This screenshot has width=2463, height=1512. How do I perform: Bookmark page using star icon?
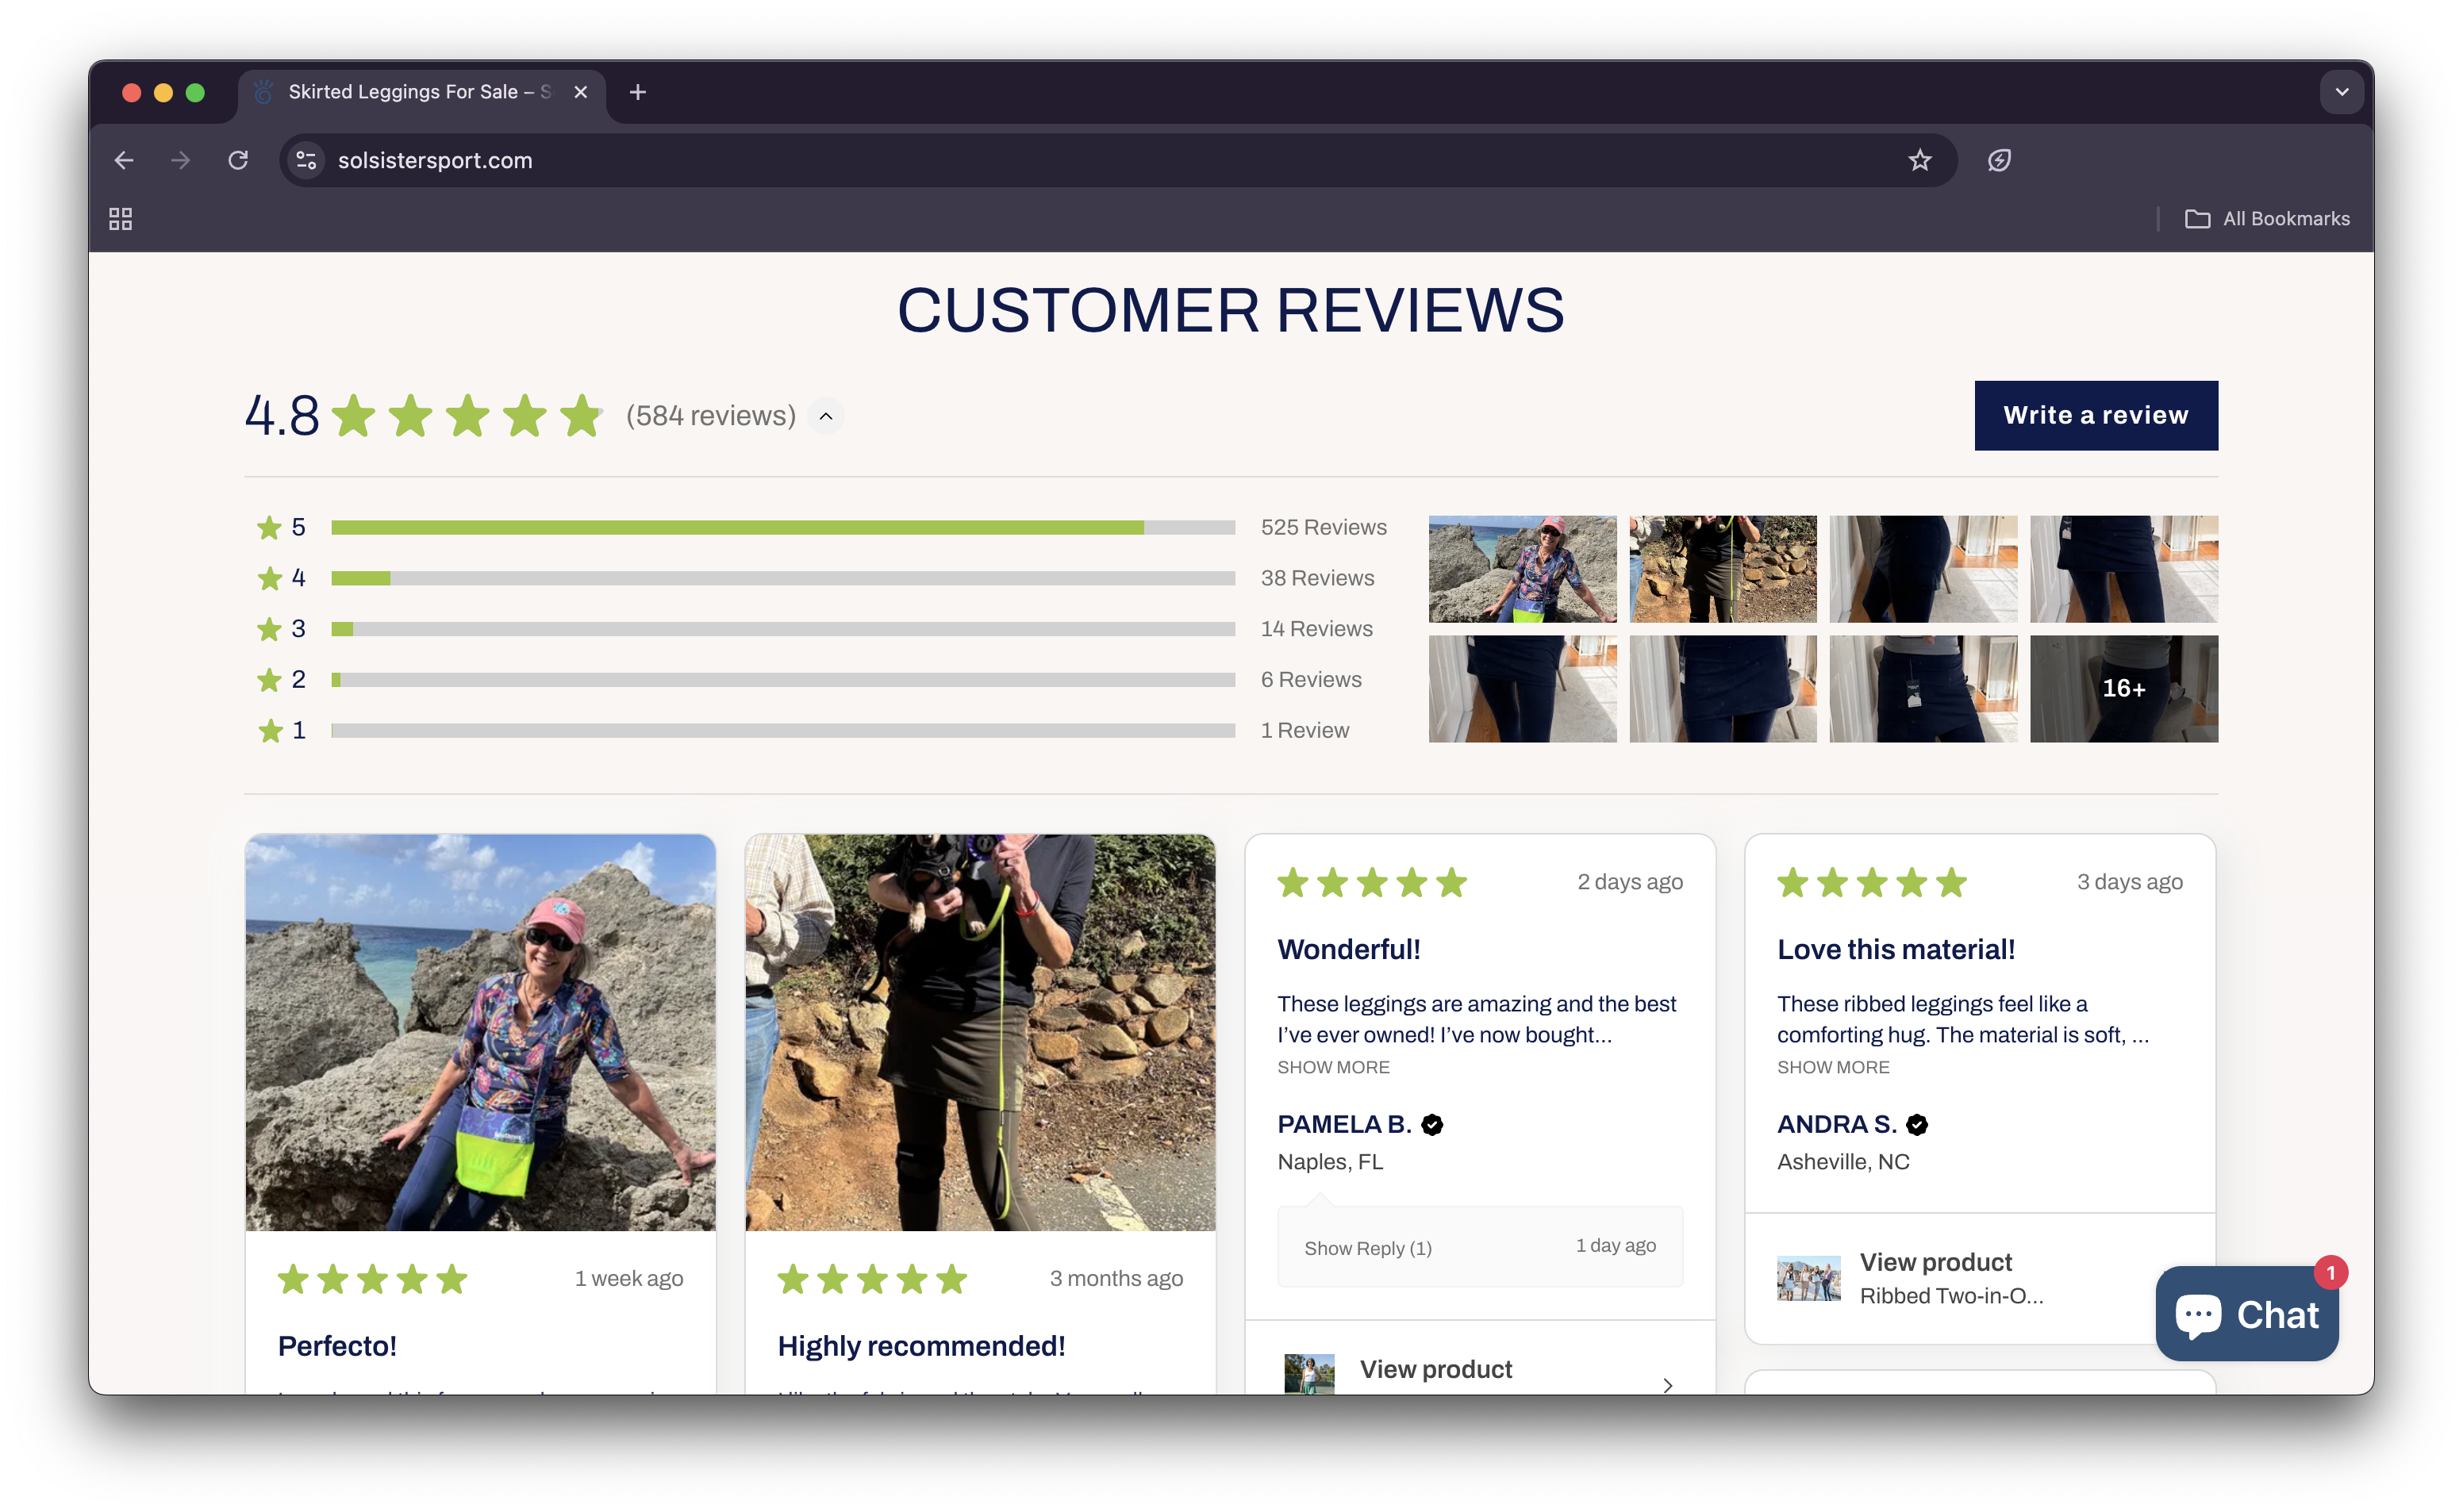coord(1919,160)
